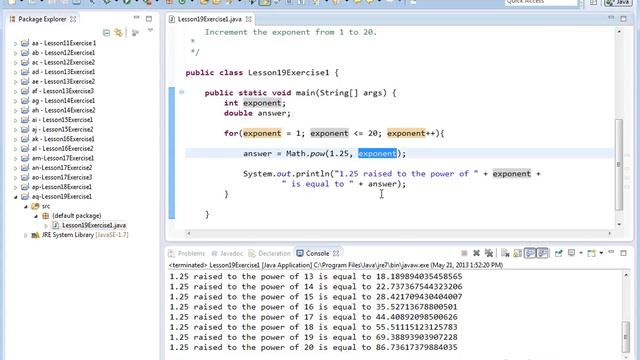Click the editor horizontal scrollbar right arrow

click(x=610, y=233)
